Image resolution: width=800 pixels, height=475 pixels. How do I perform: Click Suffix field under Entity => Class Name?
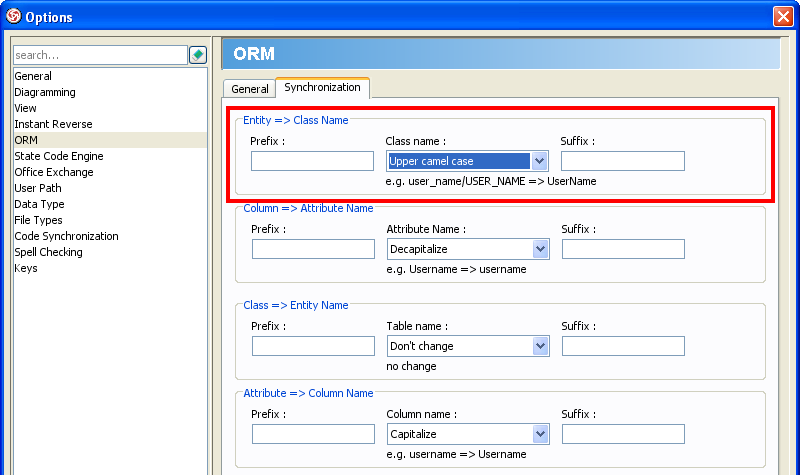coord(622,161)
